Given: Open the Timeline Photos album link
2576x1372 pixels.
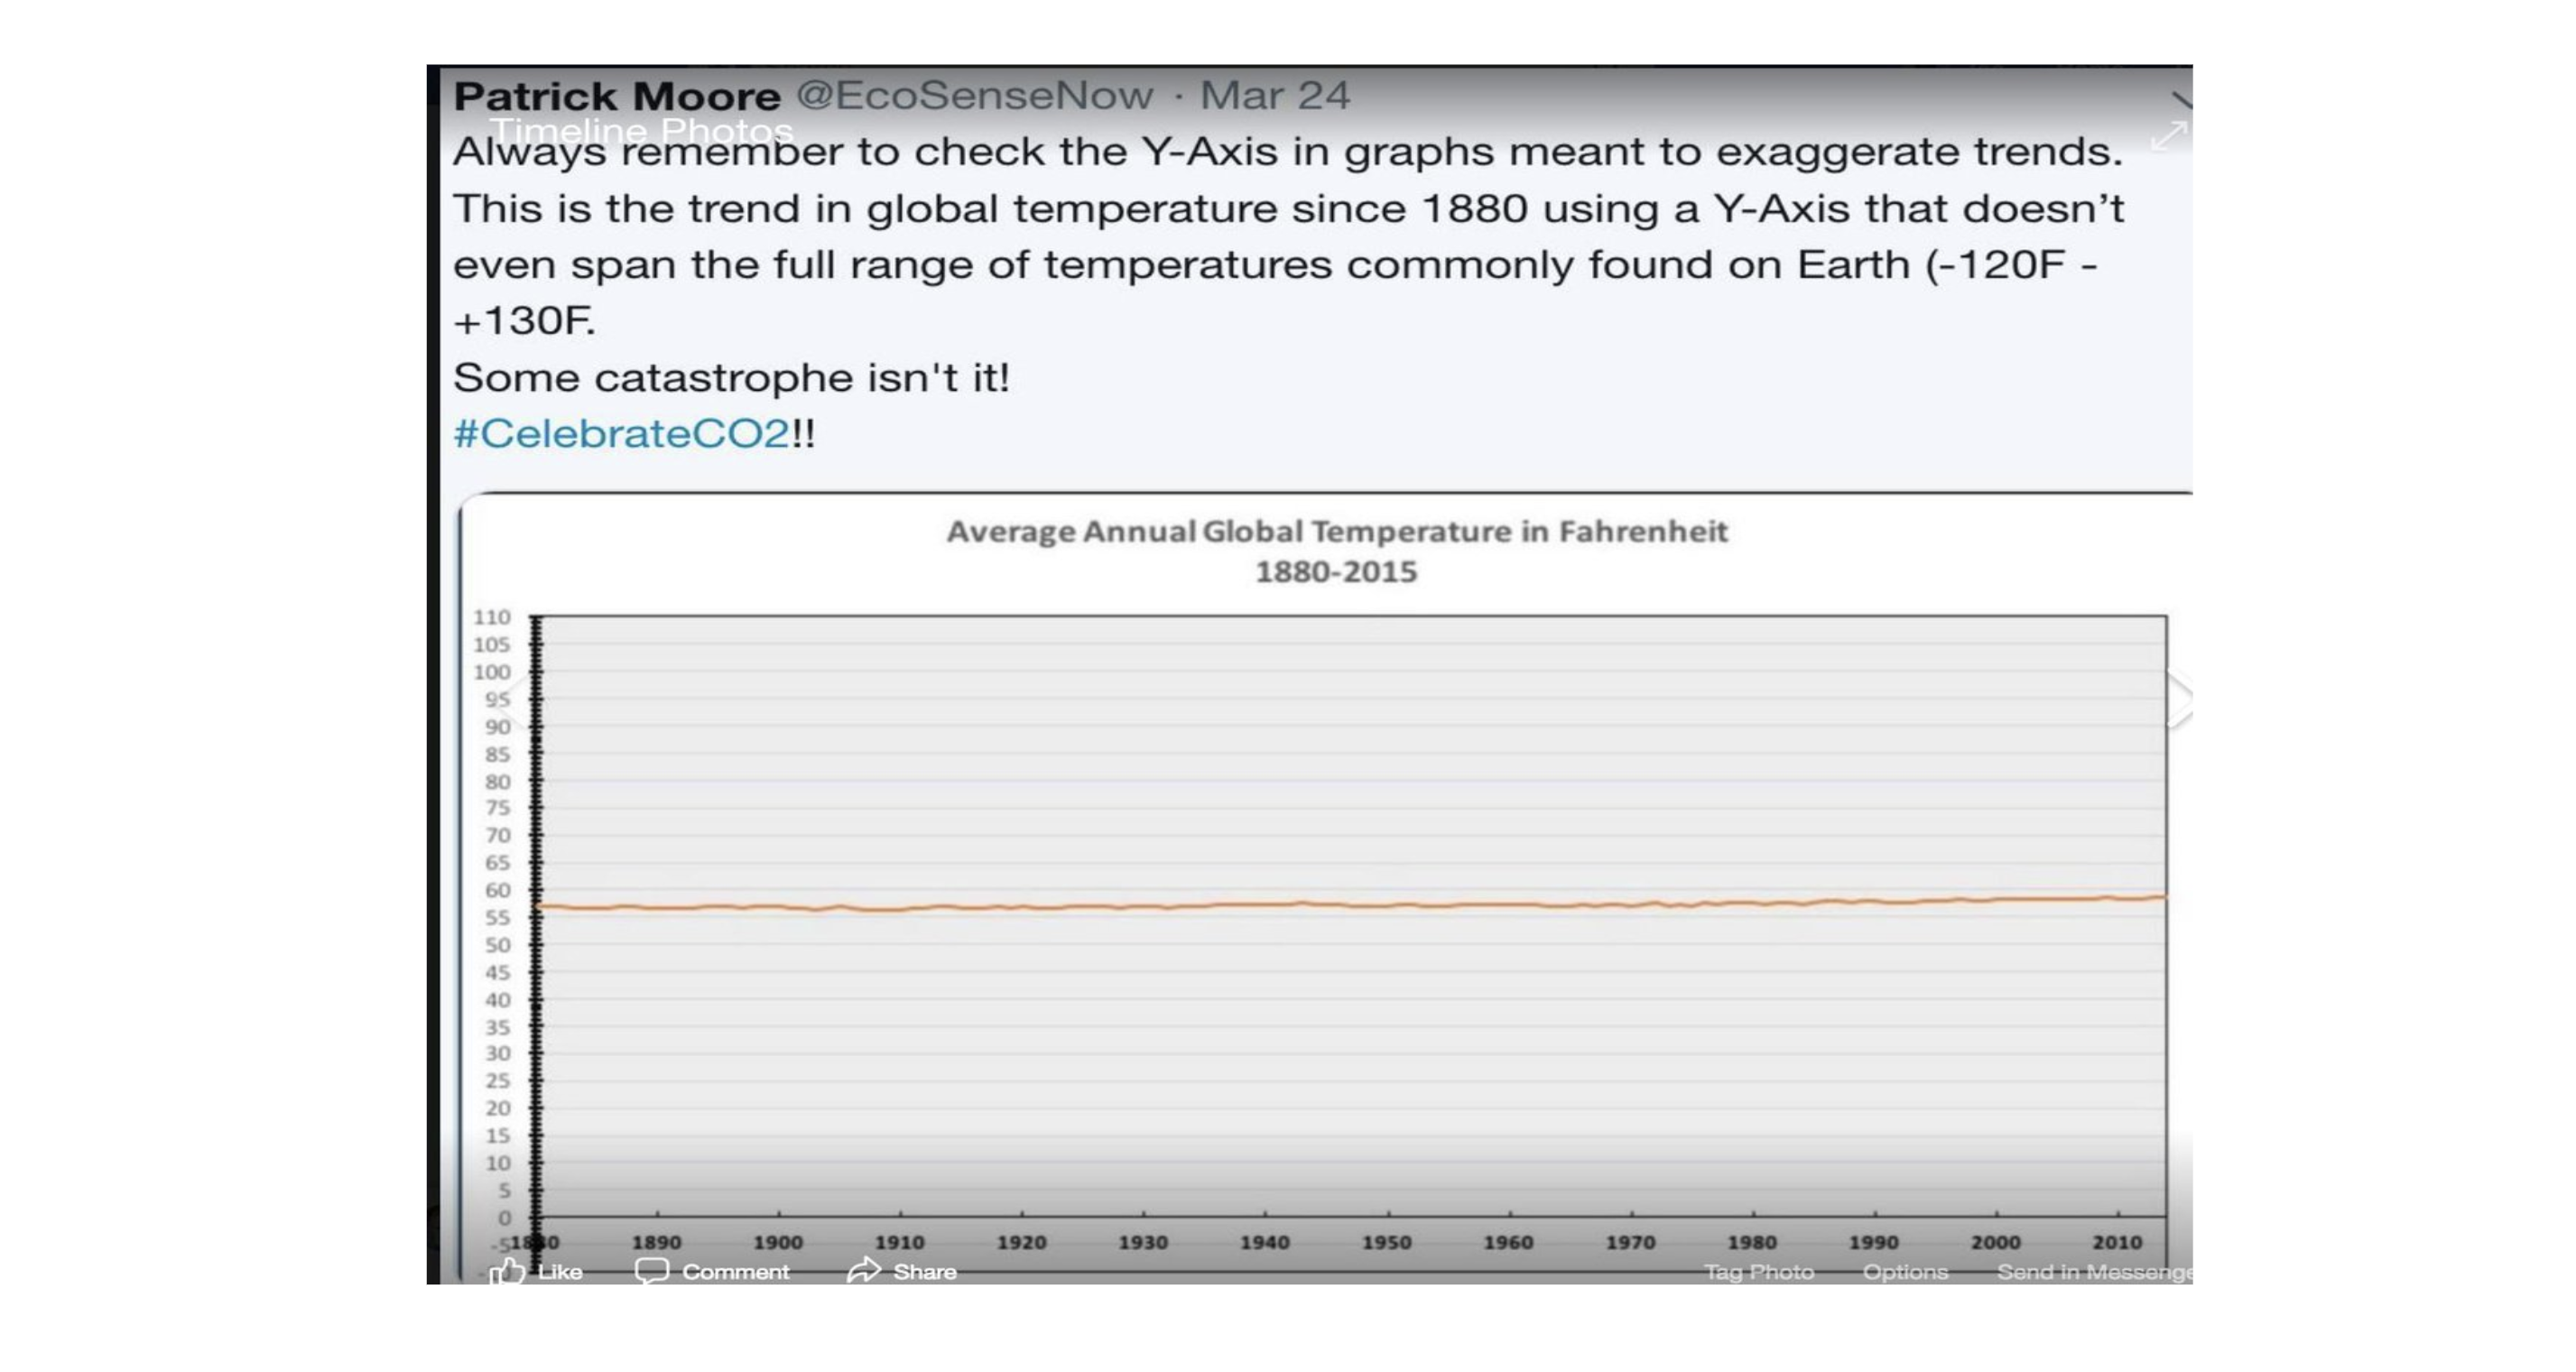Looking at the screenshot, I should [641, 131].
